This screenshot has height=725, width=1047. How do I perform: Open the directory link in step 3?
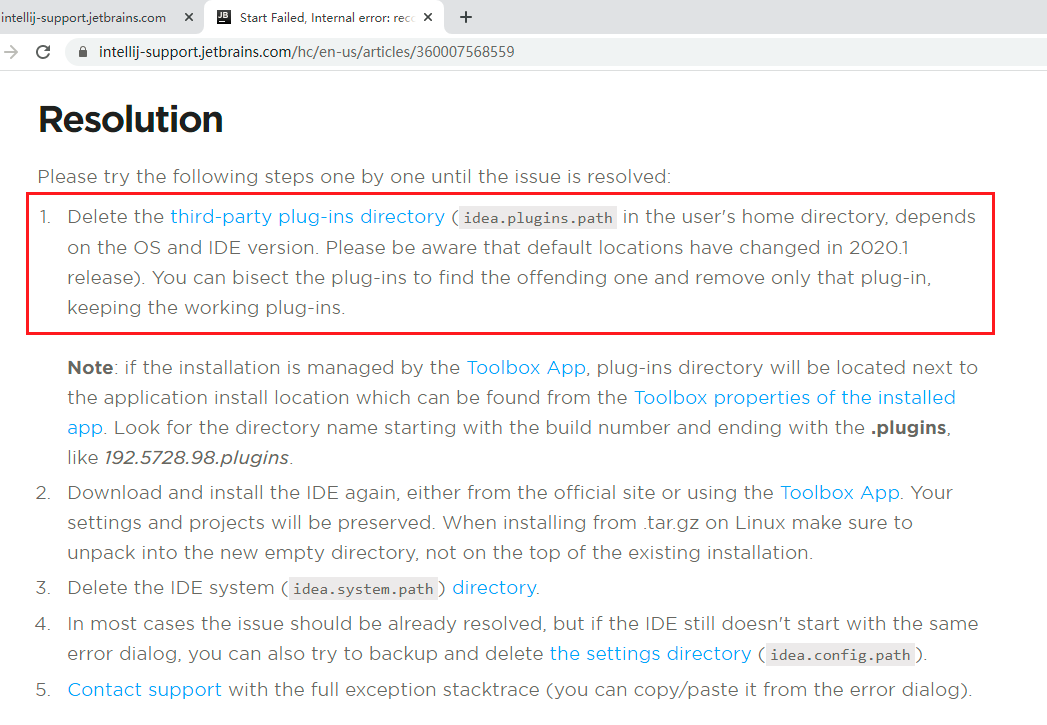click(494, 587)
